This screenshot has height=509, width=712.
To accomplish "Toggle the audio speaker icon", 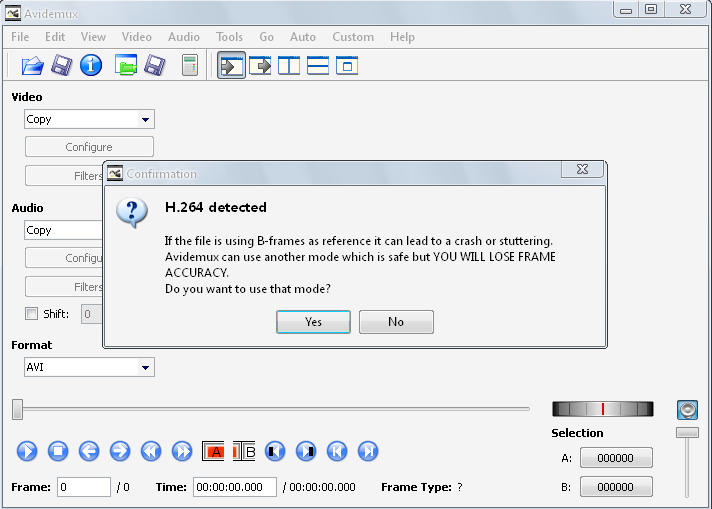I will click(687, 410).
